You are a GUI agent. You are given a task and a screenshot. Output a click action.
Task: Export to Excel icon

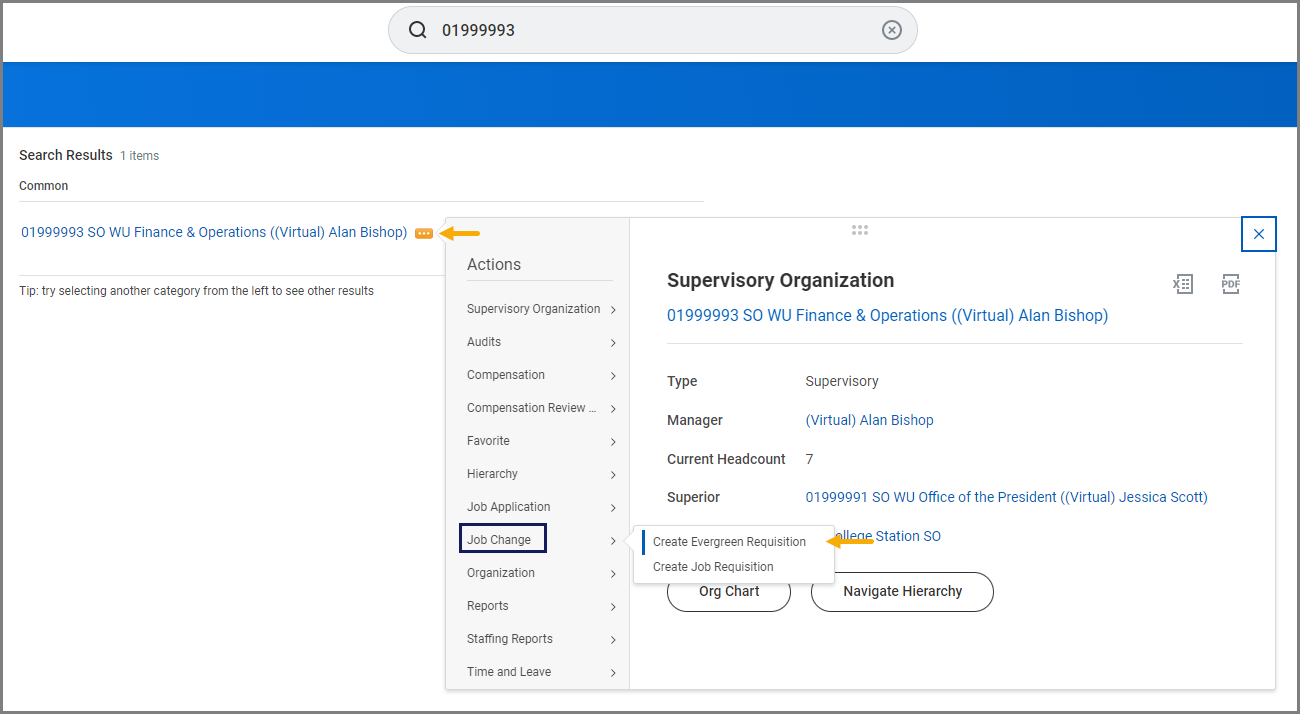(x=1183, y=284)
